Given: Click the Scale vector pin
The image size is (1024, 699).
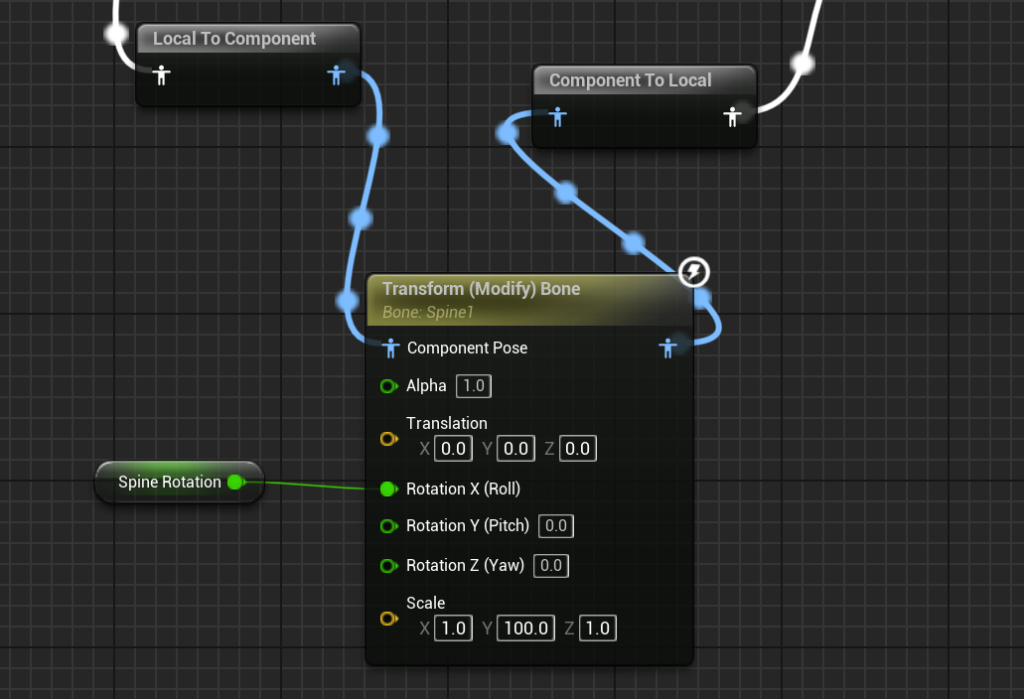Looking at the screenshot, I should tap(388, 618).
